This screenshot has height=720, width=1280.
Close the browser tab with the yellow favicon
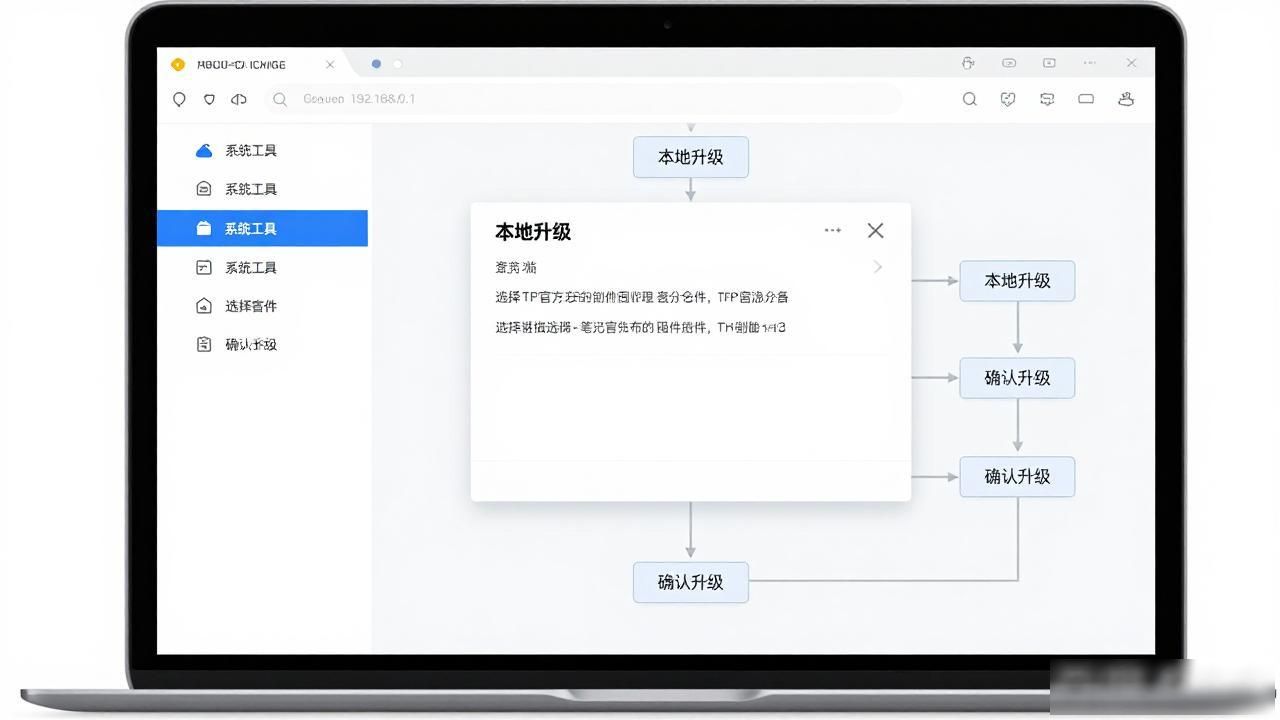pyautogui.click(x=330, y=64)
